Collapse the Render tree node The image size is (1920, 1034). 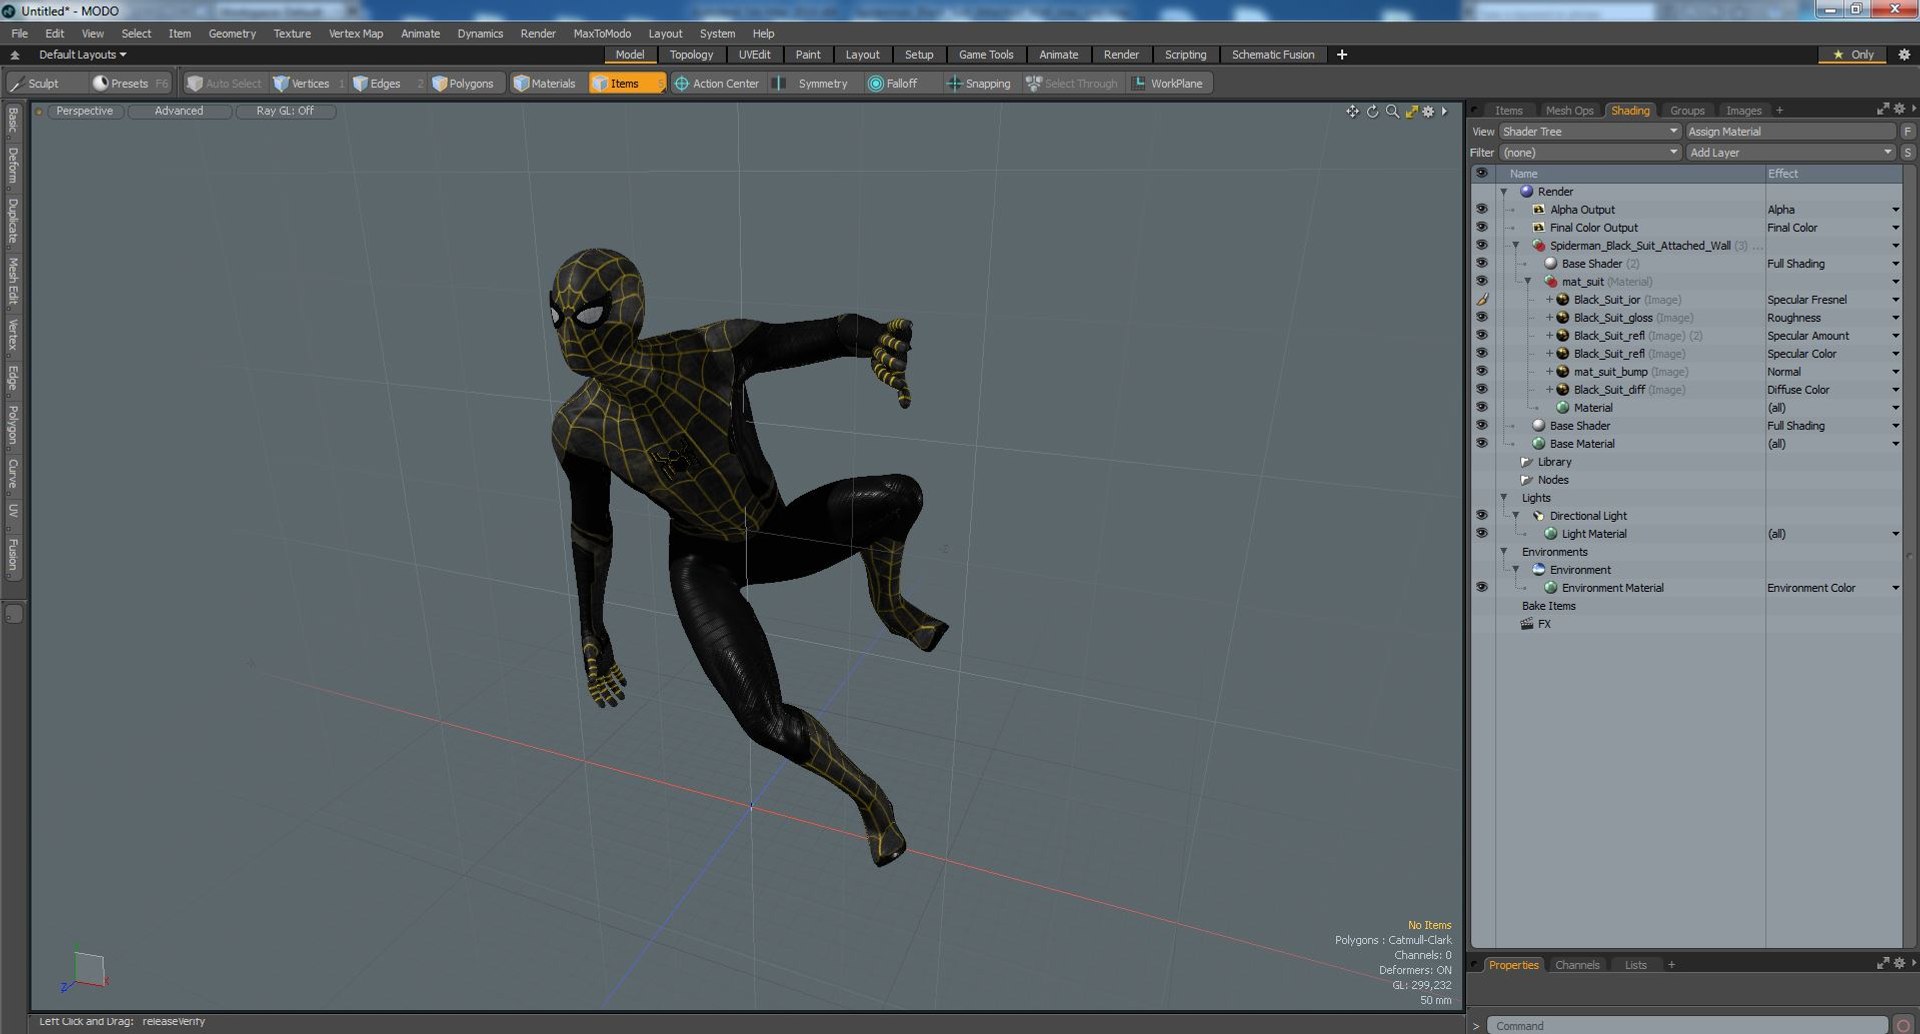pos(1503,191)
